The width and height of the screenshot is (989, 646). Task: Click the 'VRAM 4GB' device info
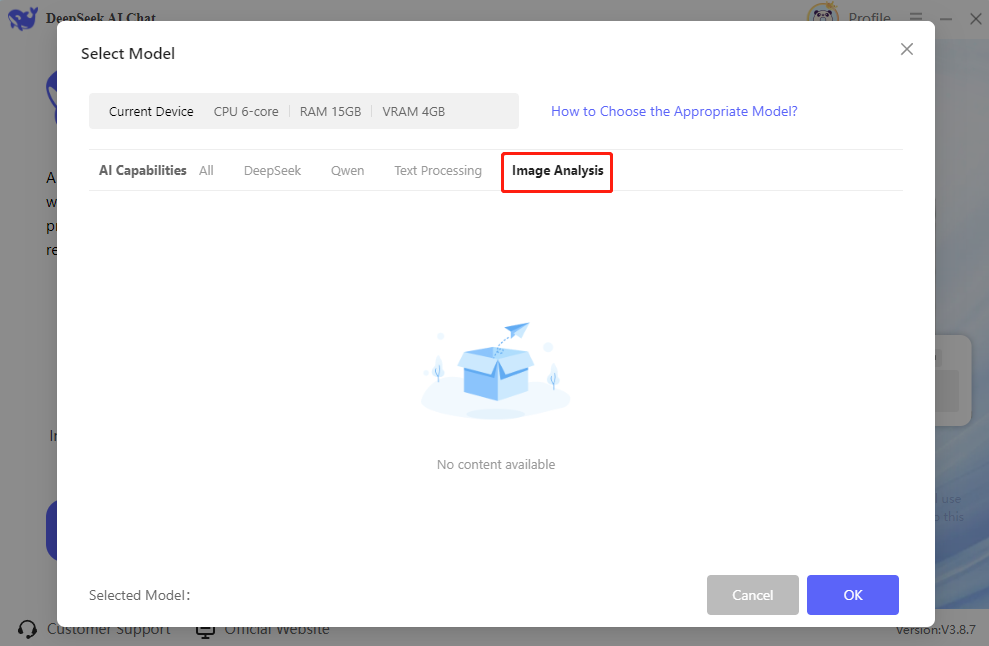[x=414, y=112]
